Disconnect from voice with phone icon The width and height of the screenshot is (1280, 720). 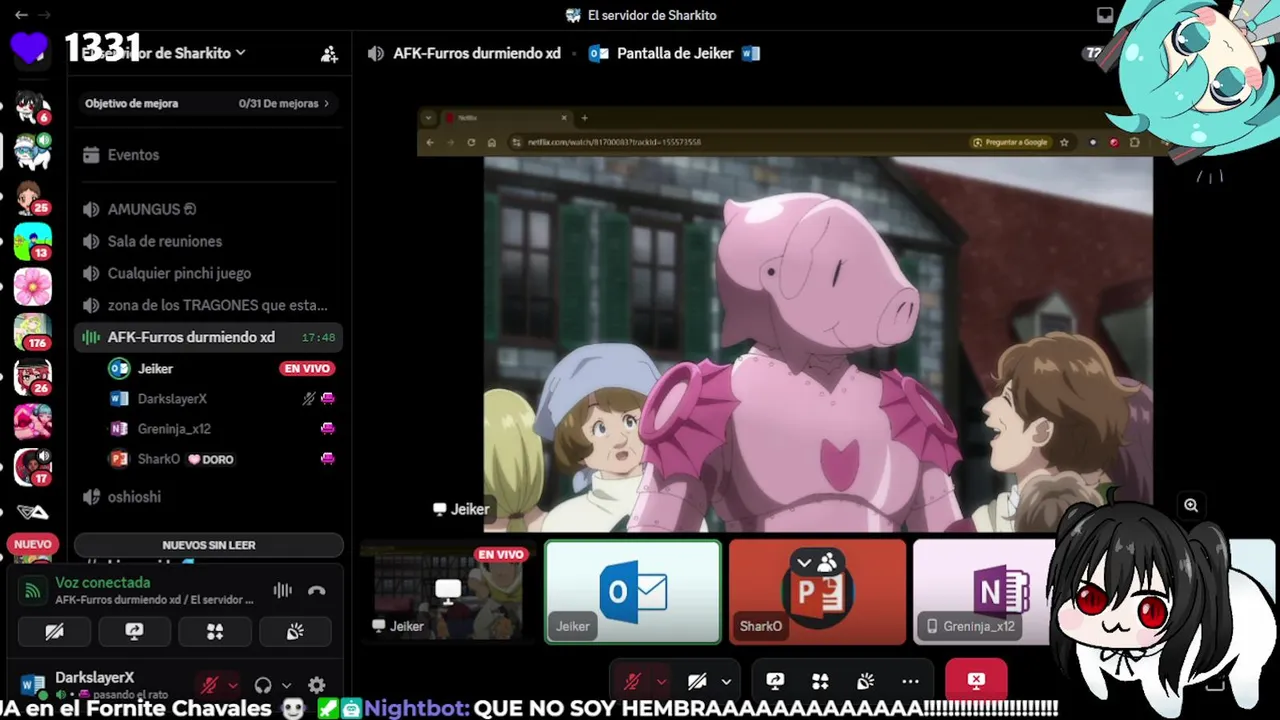click(317, 590)
